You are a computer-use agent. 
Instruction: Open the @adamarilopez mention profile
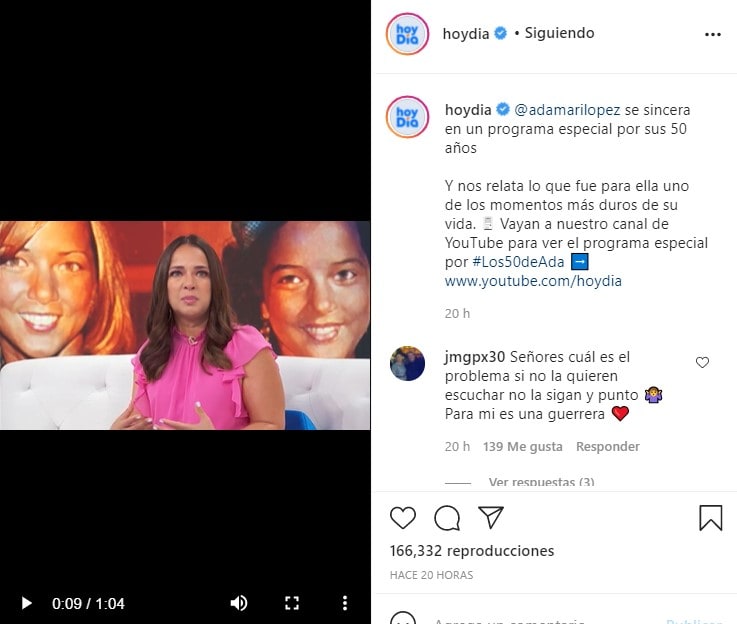567,110
